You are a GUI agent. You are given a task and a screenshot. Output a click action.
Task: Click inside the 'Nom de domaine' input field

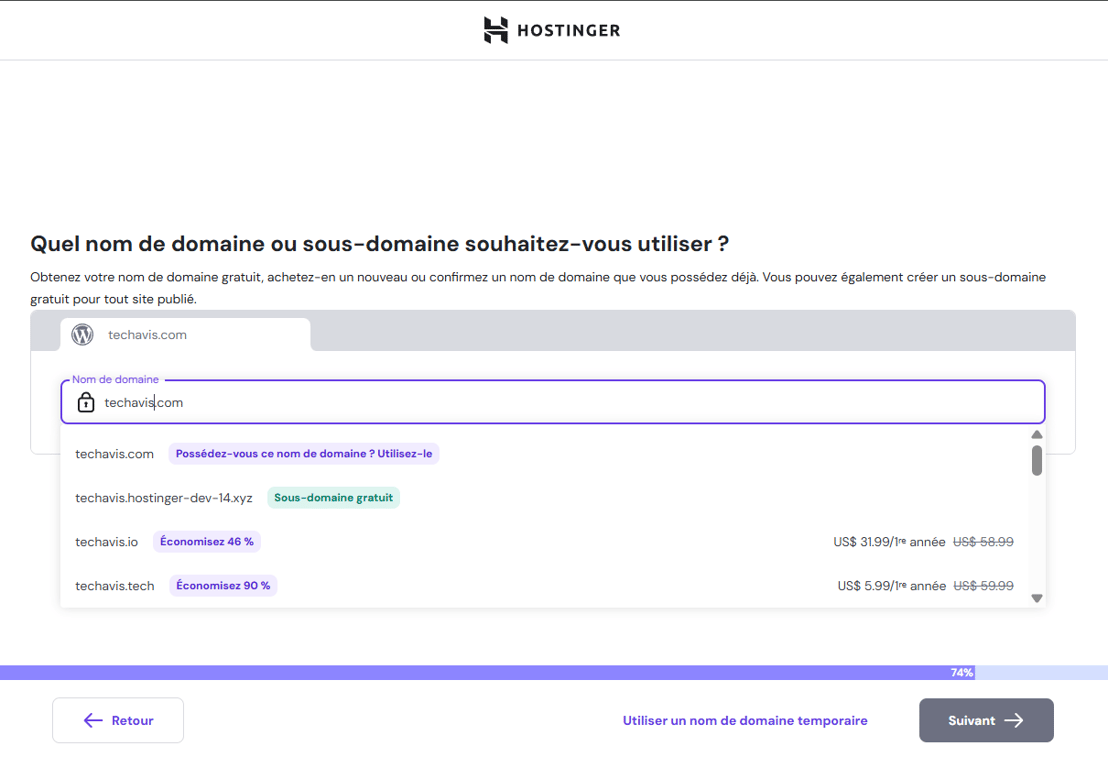pos(400,402)
